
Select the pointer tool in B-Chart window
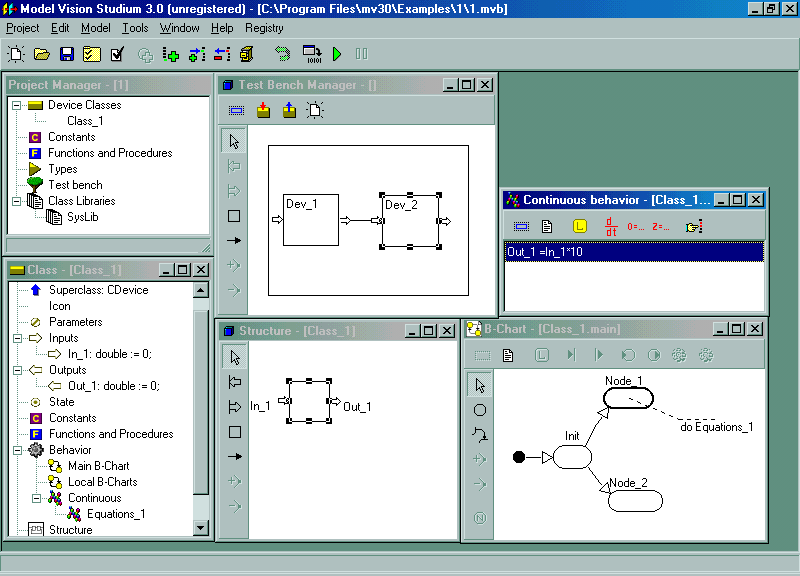tap(480, 385)
